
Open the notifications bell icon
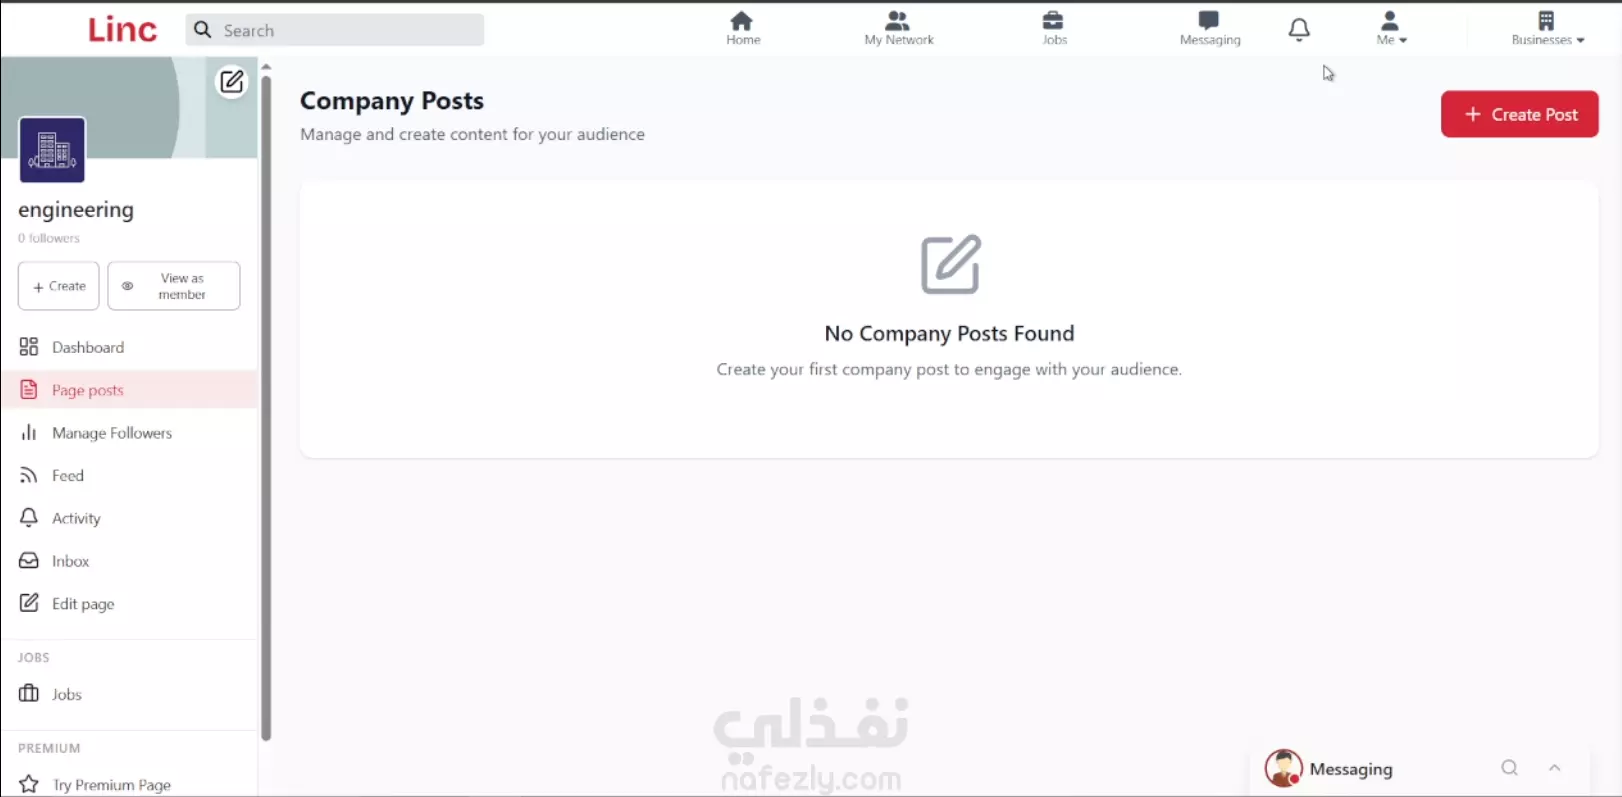[1299, 30]
